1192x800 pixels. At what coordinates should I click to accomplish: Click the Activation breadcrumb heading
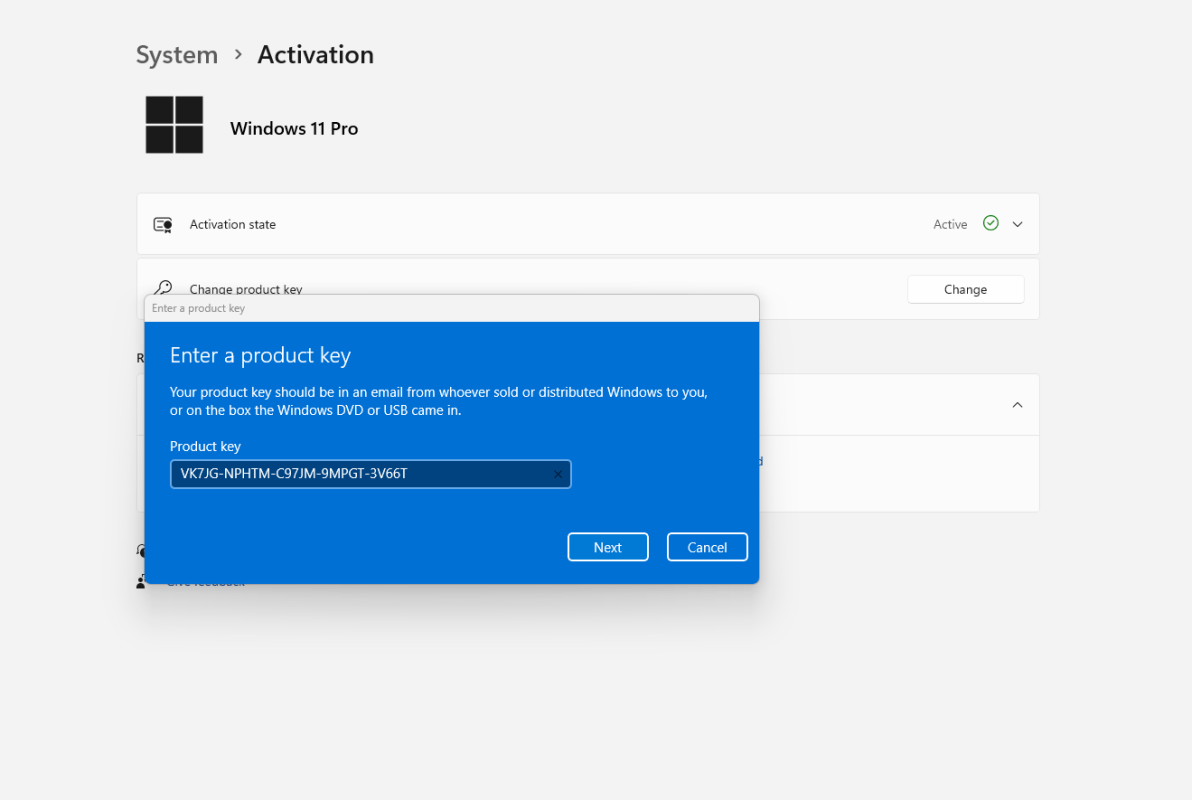coord(315,55)
